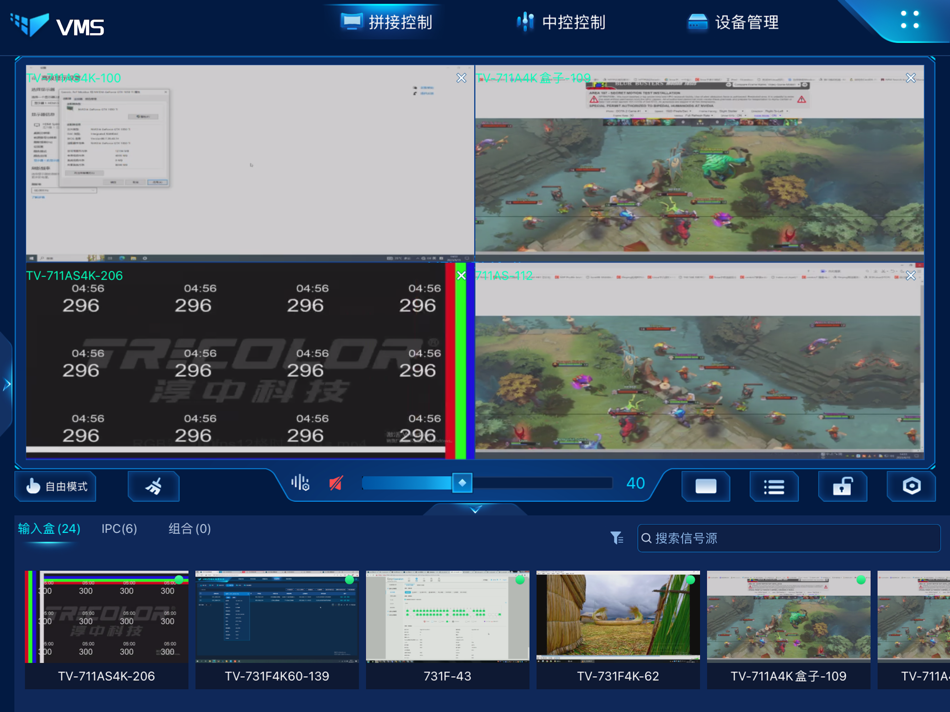Click the VMS logo
The width and height of the screenshot is (950, 712).
(58, 25)
